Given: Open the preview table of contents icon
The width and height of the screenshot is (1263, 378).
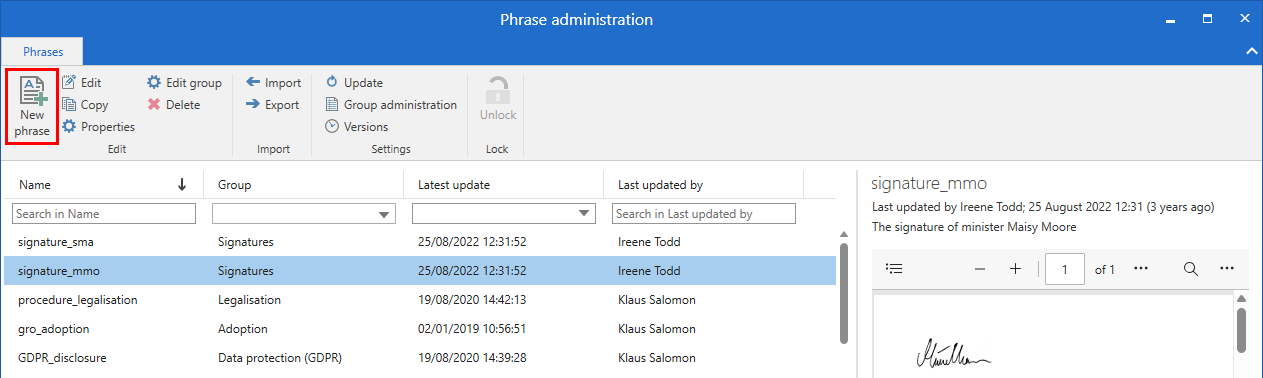Looking at the screenshot, I should 895,269.
